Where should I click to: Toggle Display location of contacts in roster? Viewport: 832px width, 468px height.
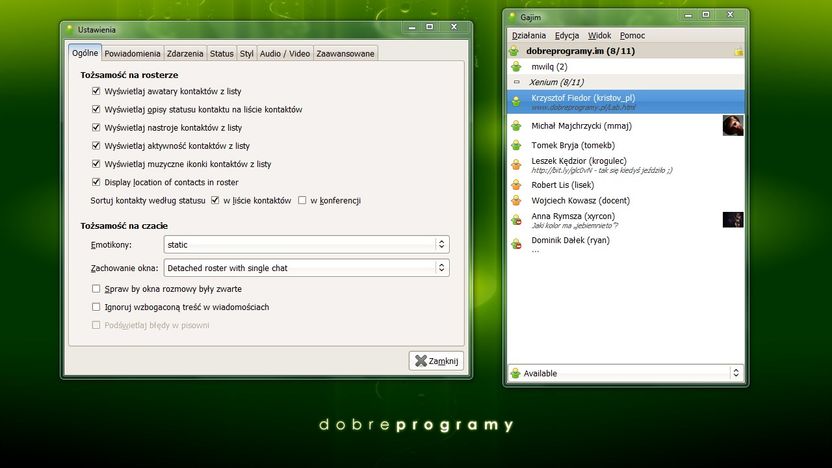point(96,182)
